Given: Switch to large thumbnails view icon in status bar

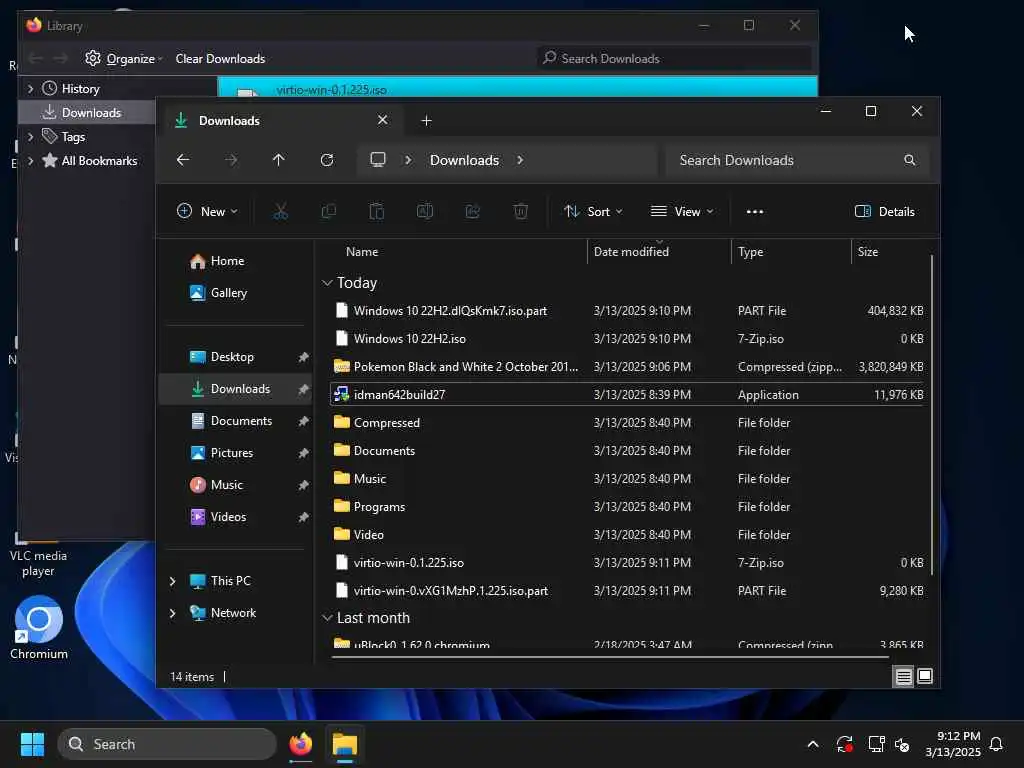Looking at the screenshot, I should pyautogui.click(x=925, y=676).
